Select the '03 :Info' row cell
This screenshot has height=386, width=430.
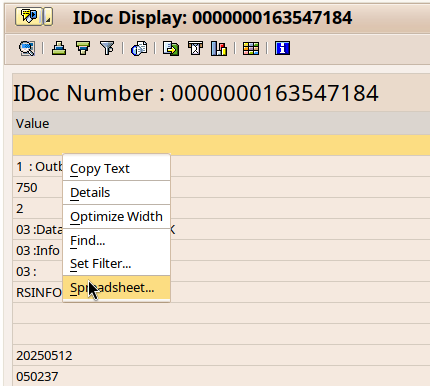pyautogui.click(x=221, y=250)
